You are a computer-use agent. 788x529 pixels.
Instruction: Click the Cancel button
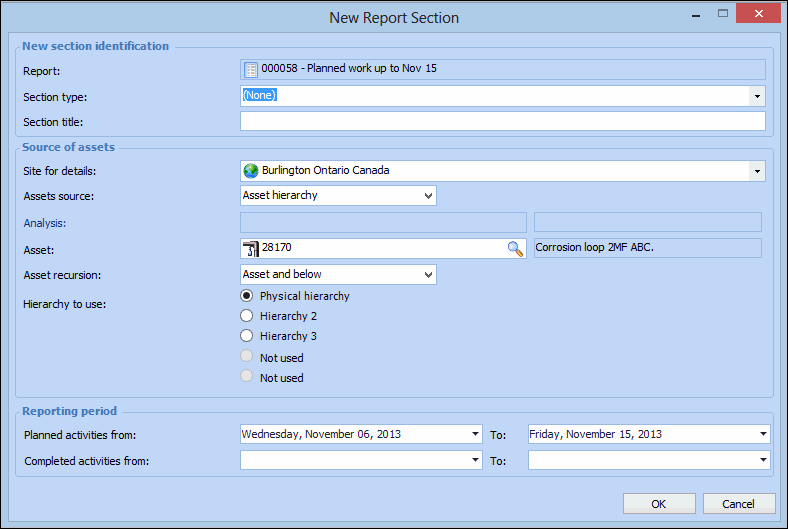click(739, 504)
